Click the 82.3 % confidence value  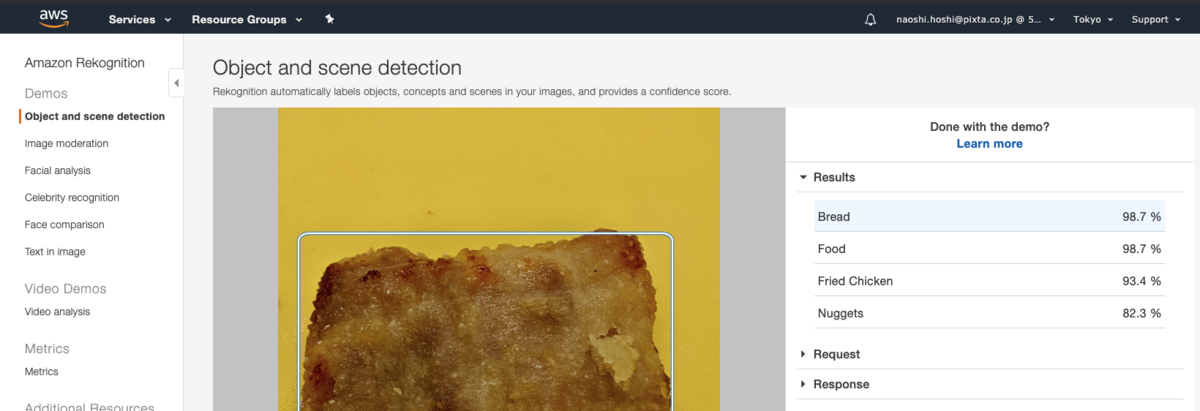[1141, 313]
